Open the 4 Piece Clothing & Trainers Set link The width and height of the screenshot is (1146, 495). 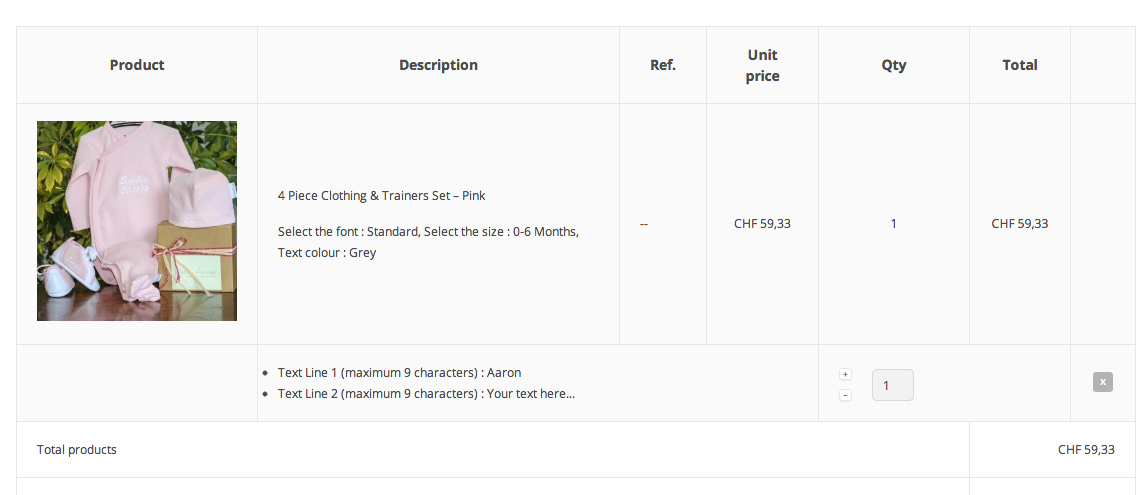382,196
